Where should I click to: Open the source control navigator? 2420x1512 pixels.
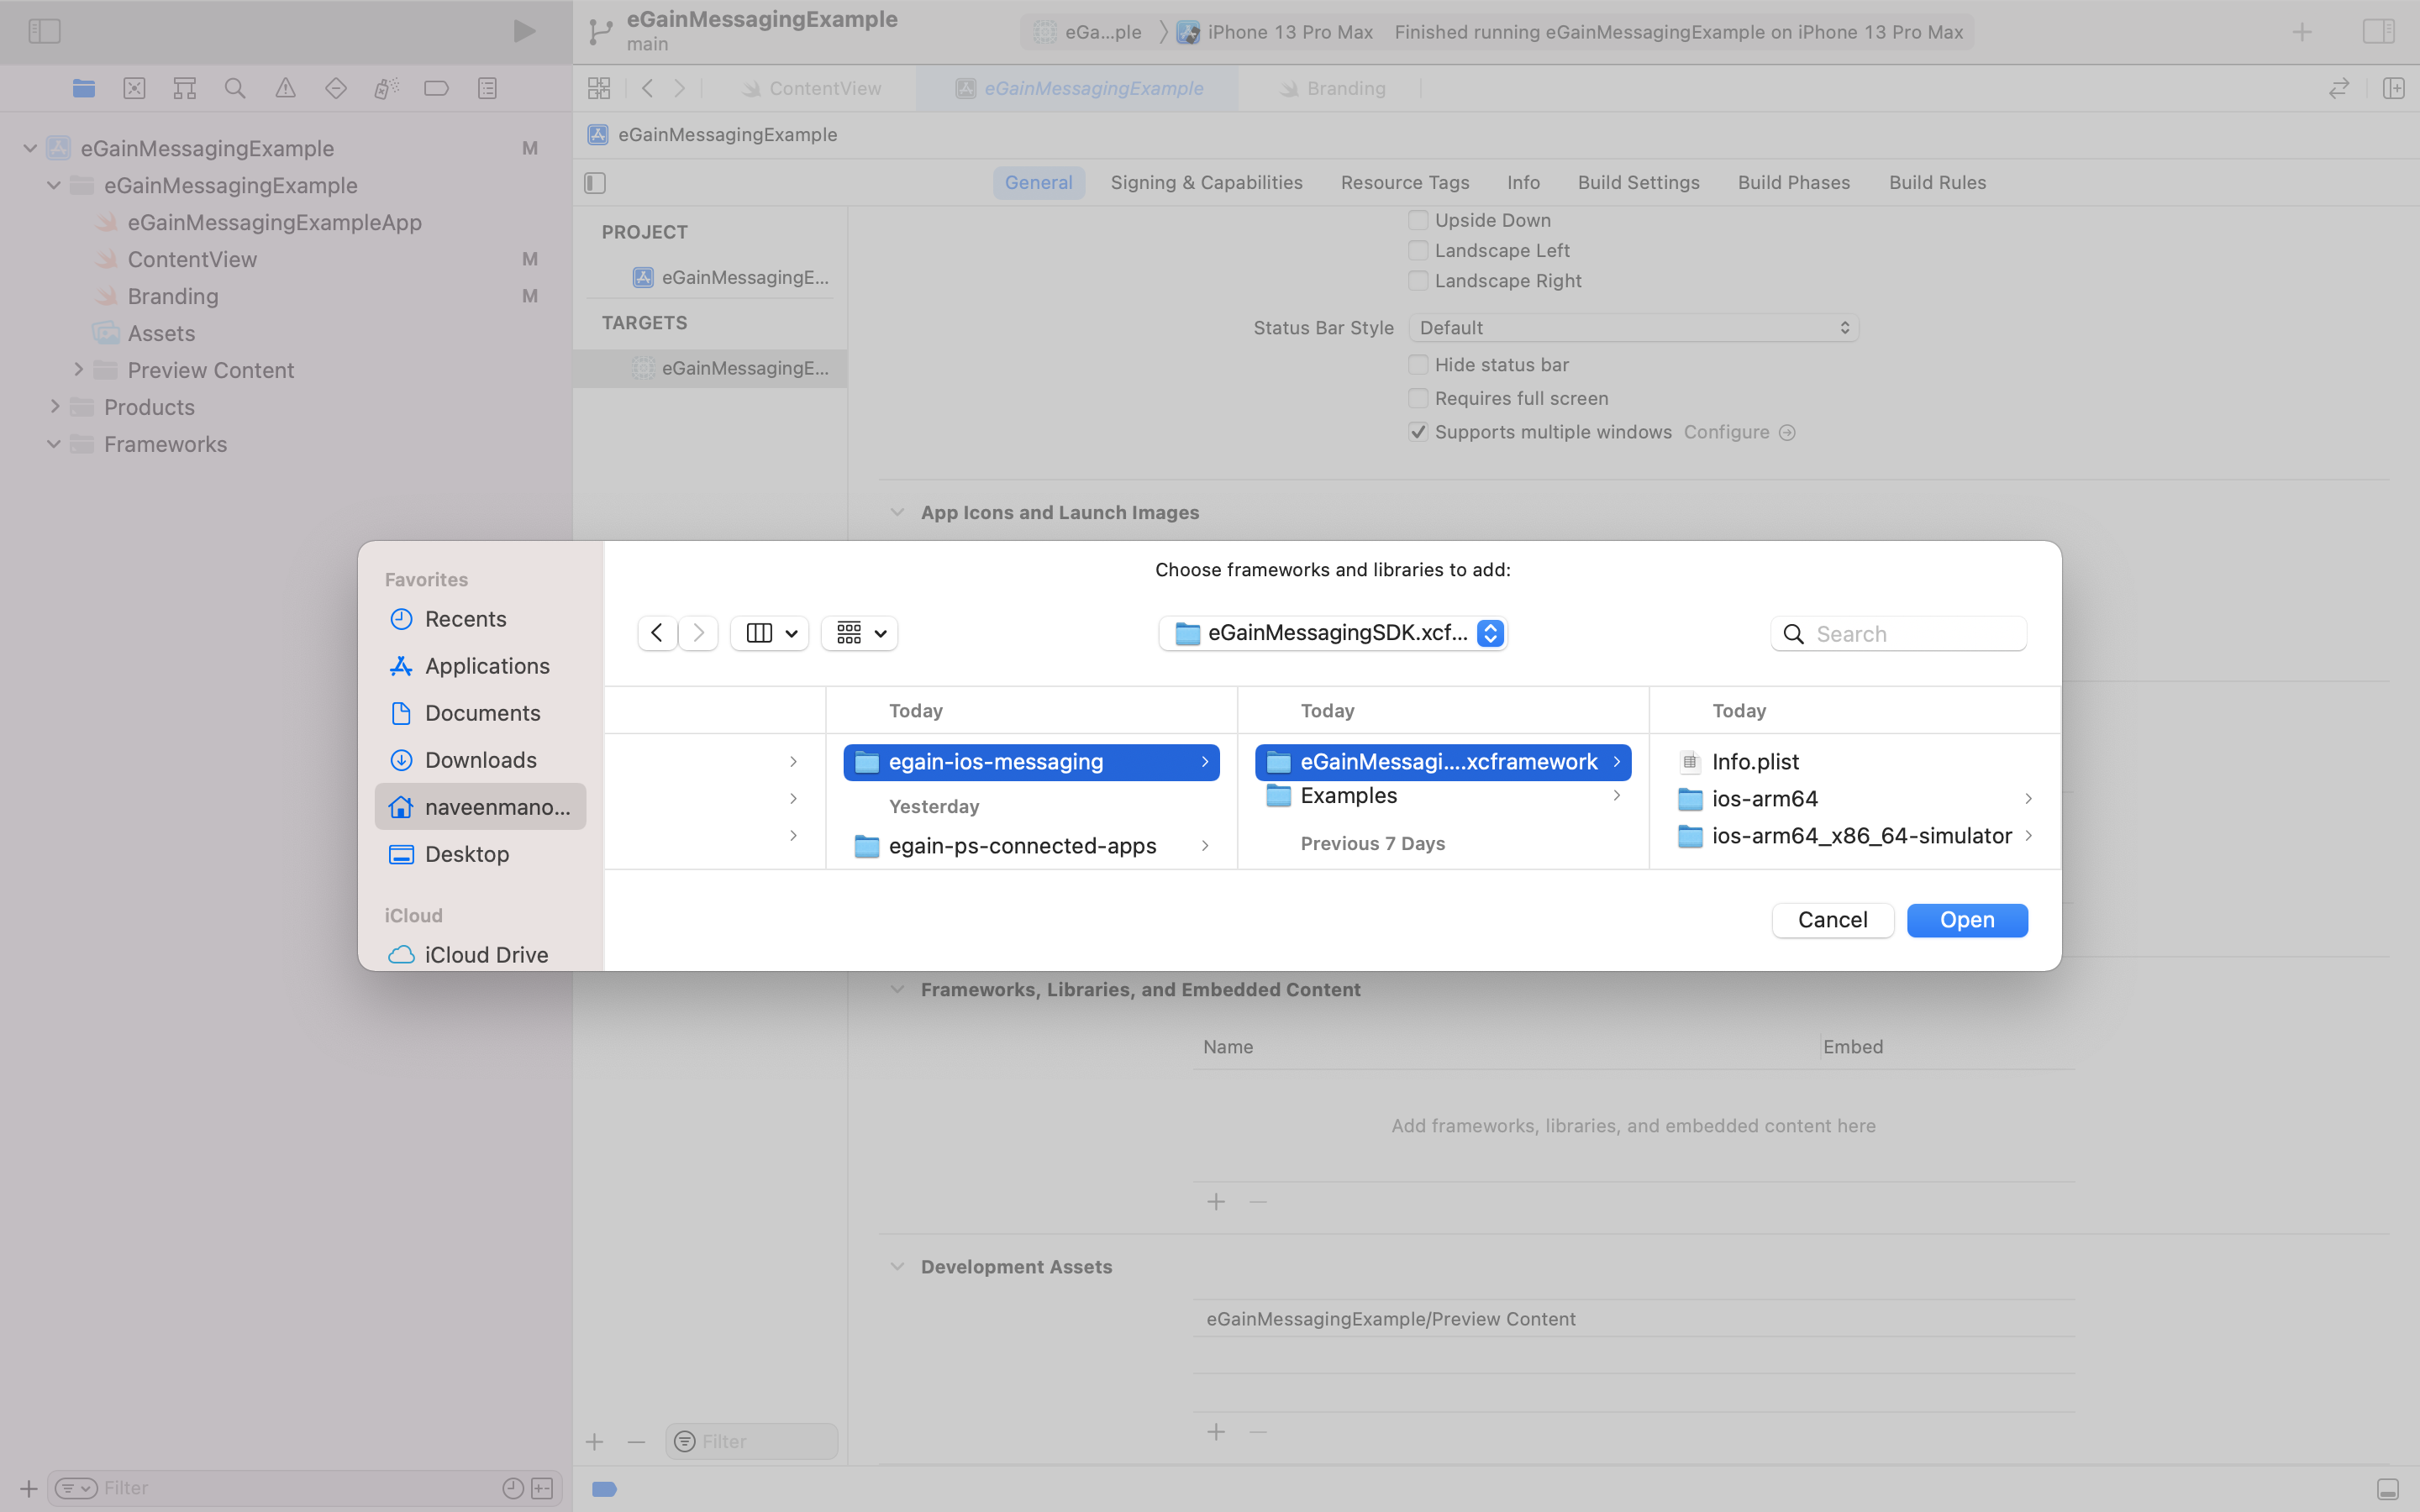134,88
